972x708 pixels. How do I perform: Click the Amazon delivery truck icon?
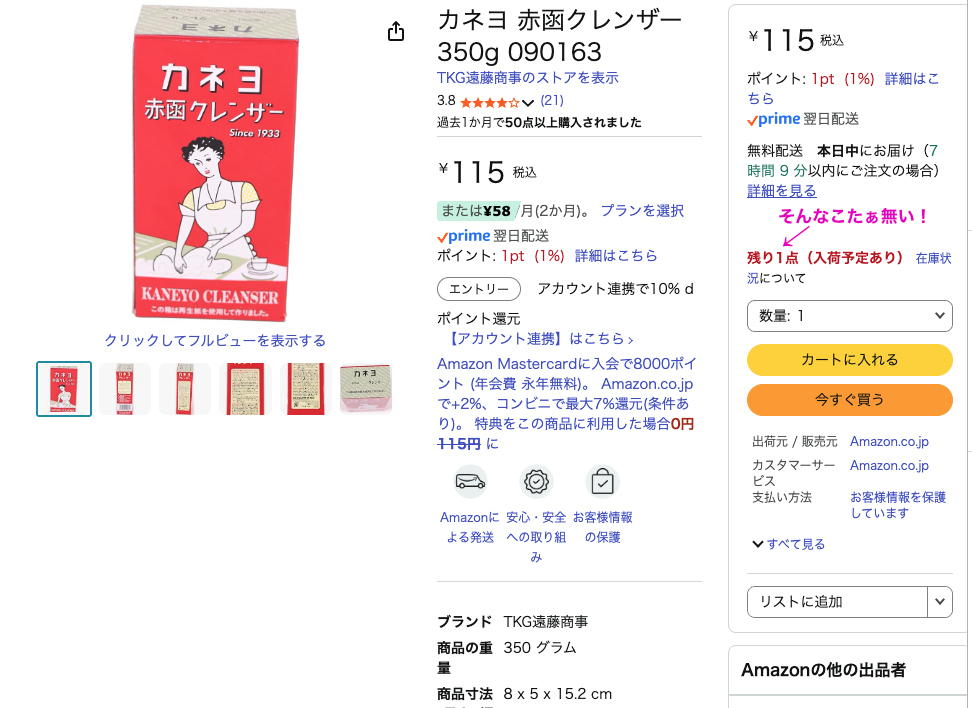click(471, 481)
